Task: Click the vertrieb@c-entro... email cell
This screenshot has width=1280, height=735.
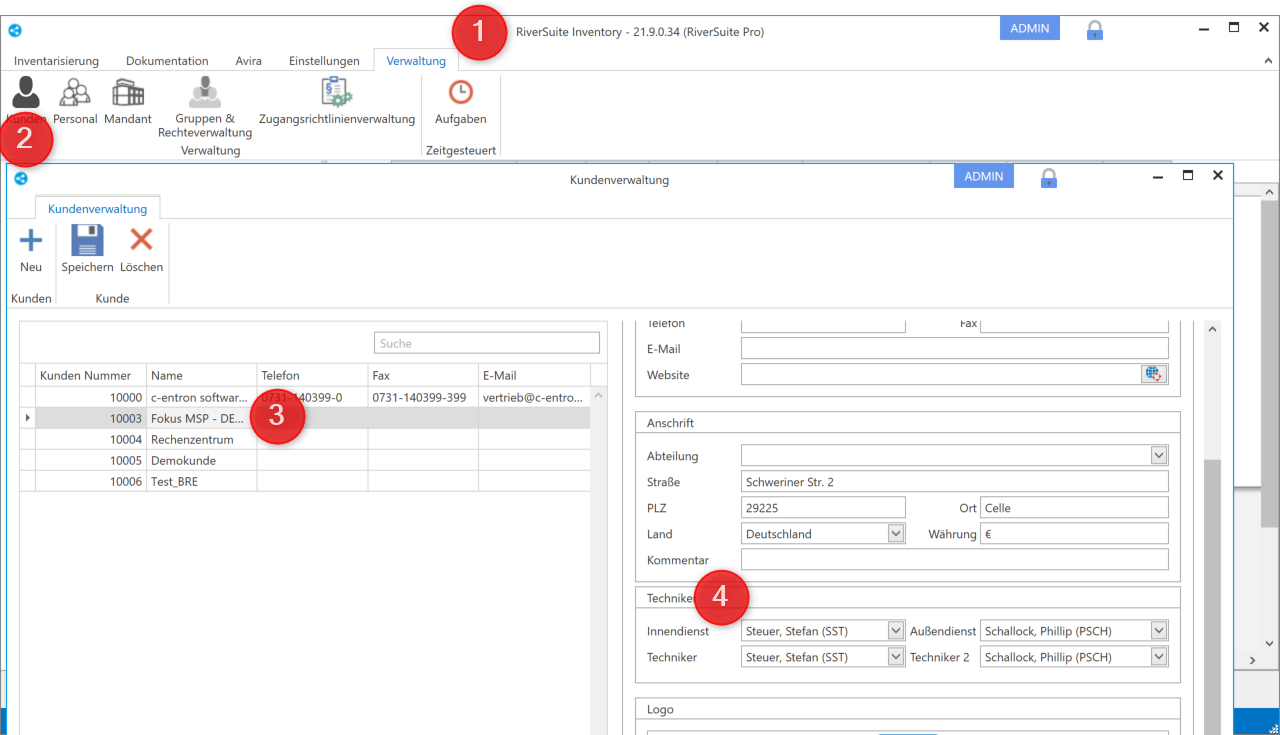Action: click(x=534, y=397)
